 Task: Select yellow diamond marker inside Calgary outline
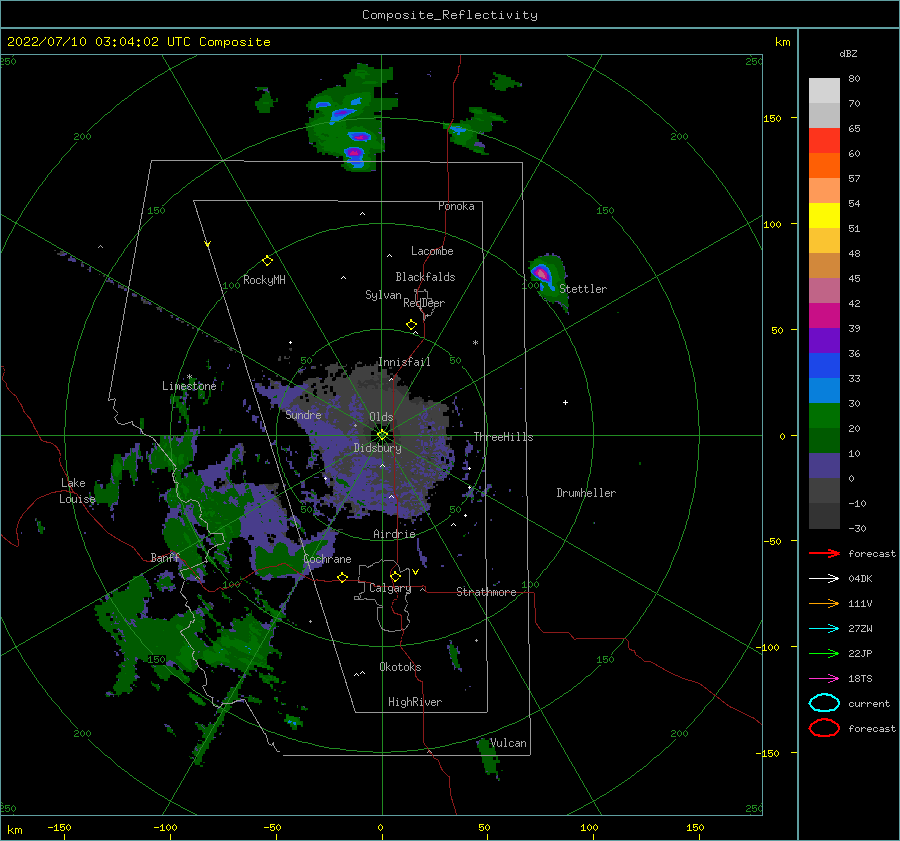[x=395, y=576]
